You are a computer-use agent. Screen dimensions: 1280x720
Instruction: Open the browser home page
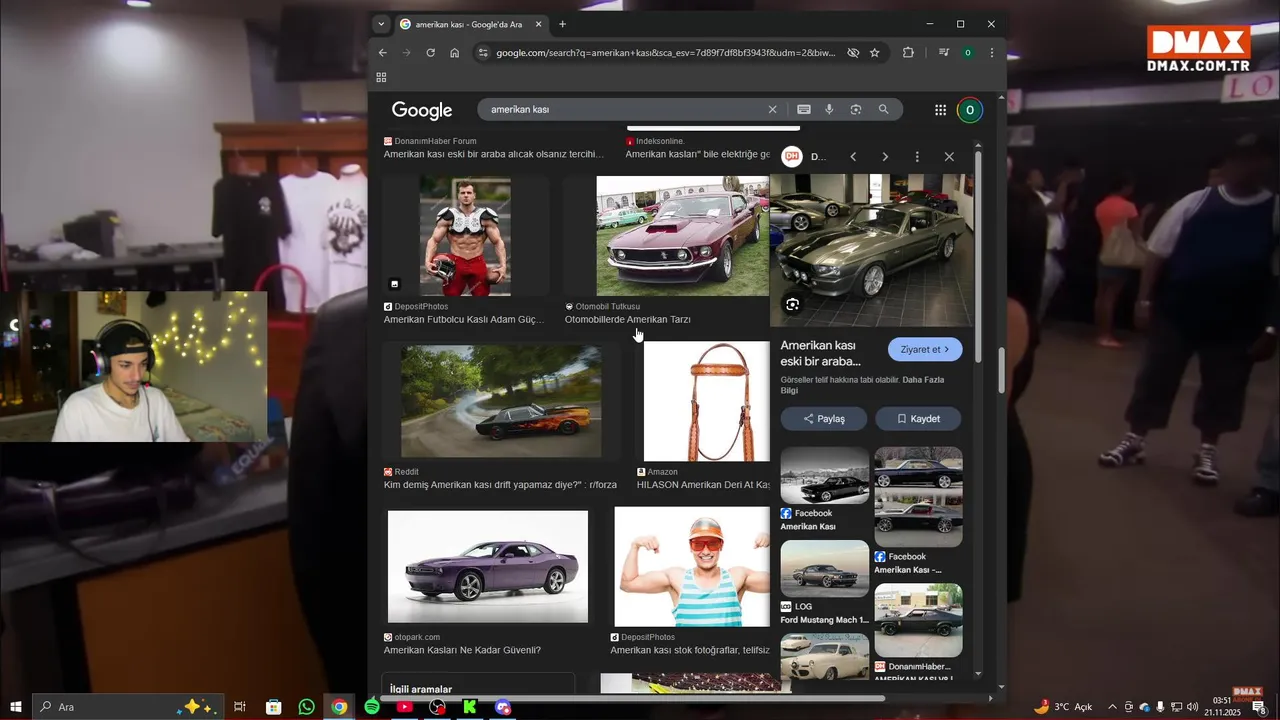coord(455,53)
